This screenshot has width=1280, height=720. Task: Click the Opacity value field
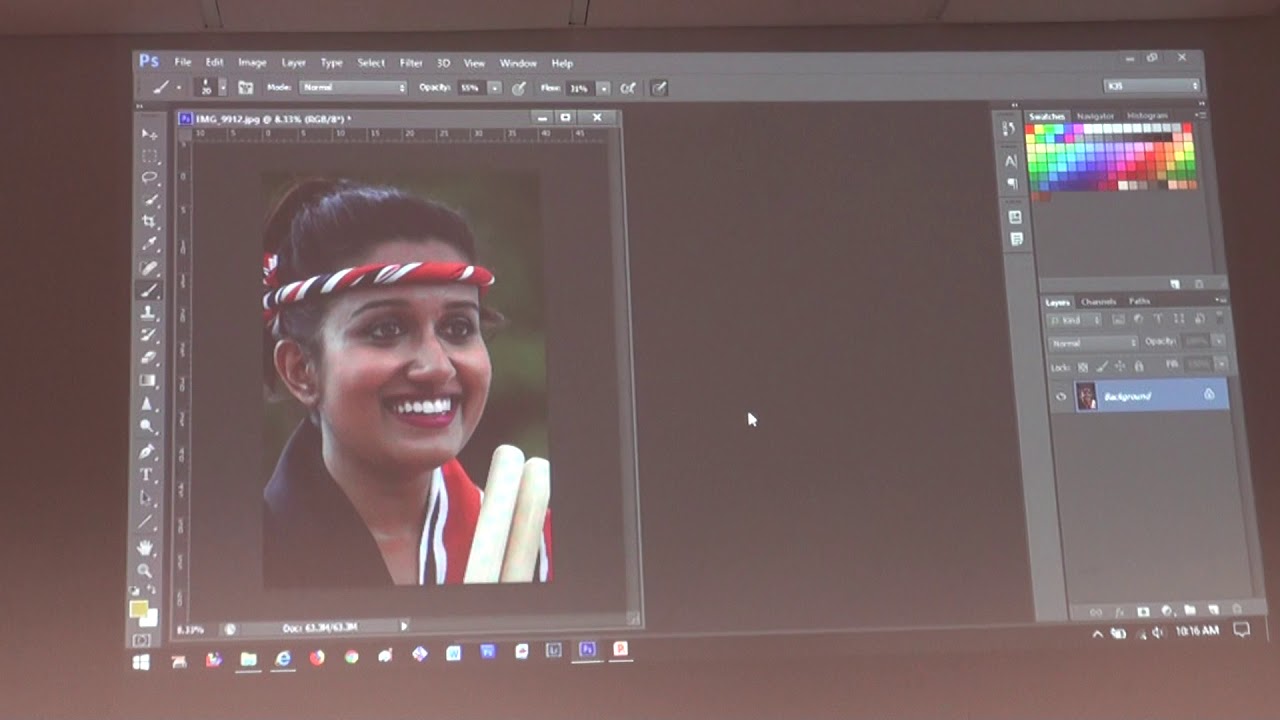(470, 88)
